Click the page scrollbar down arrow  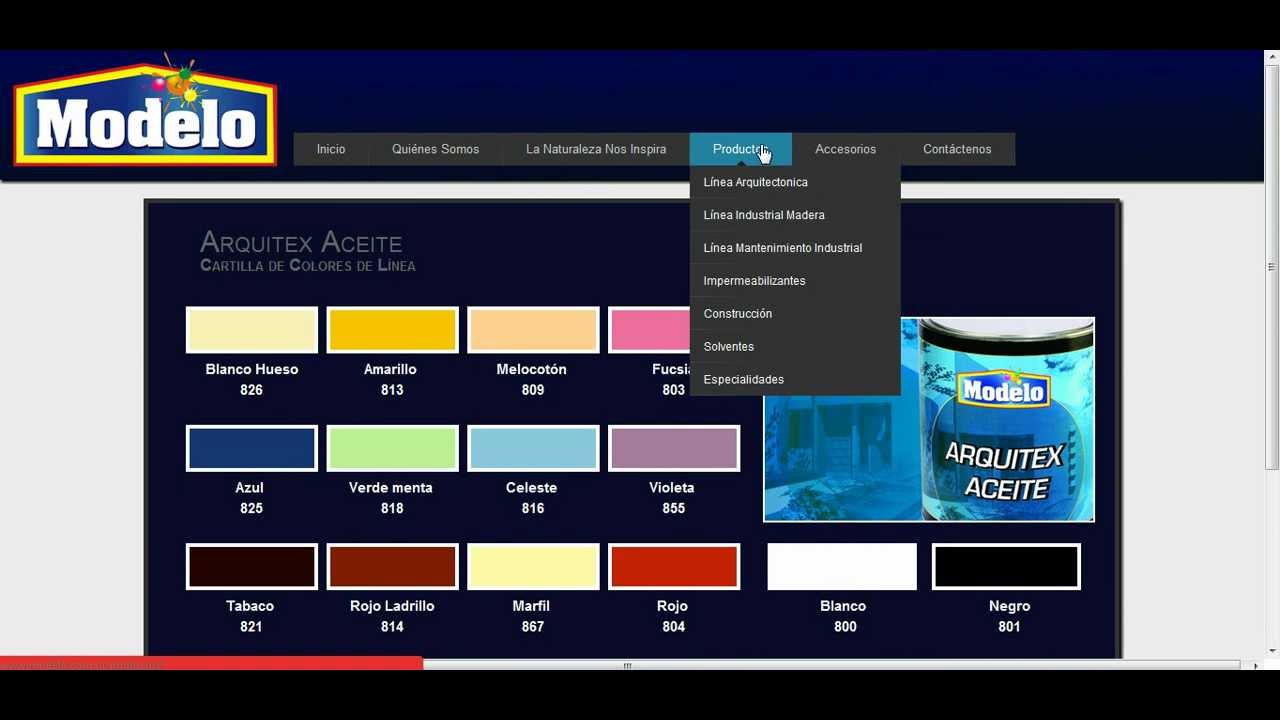(1272, 651)
